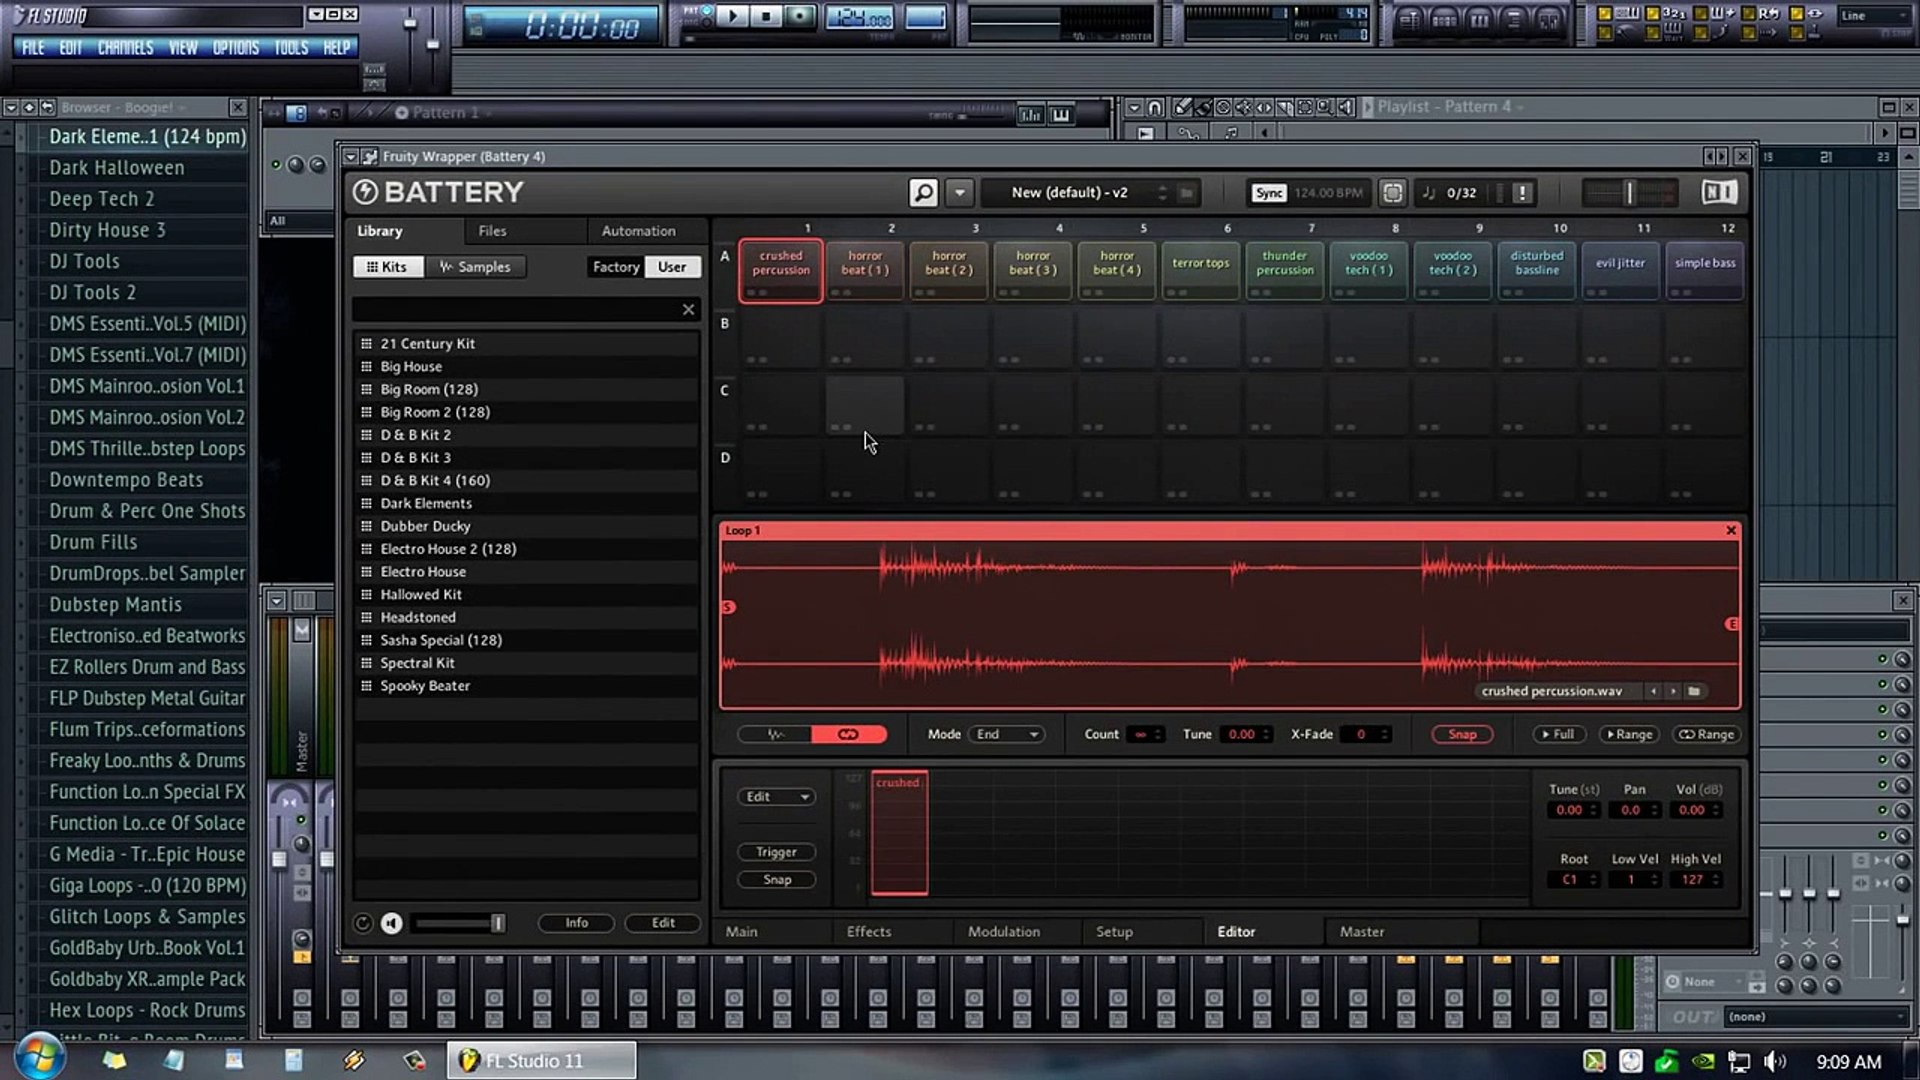Open the mixer None effect slot dropdown
The image size is (1920, 1080).
(1716, 982)
